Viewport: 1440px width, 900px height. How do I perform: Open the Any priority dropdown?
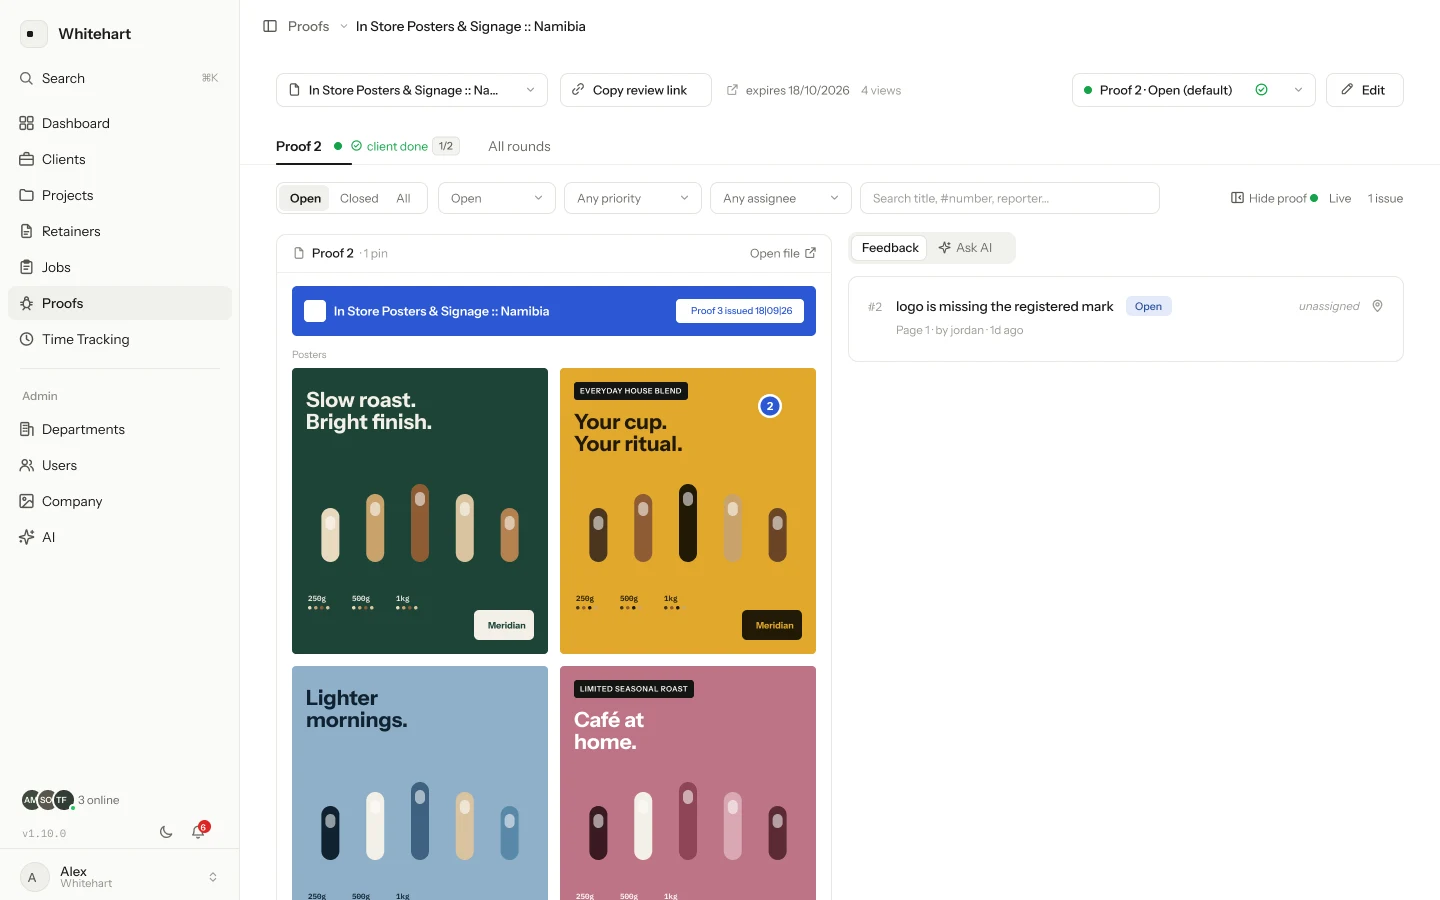click(633, 198)
